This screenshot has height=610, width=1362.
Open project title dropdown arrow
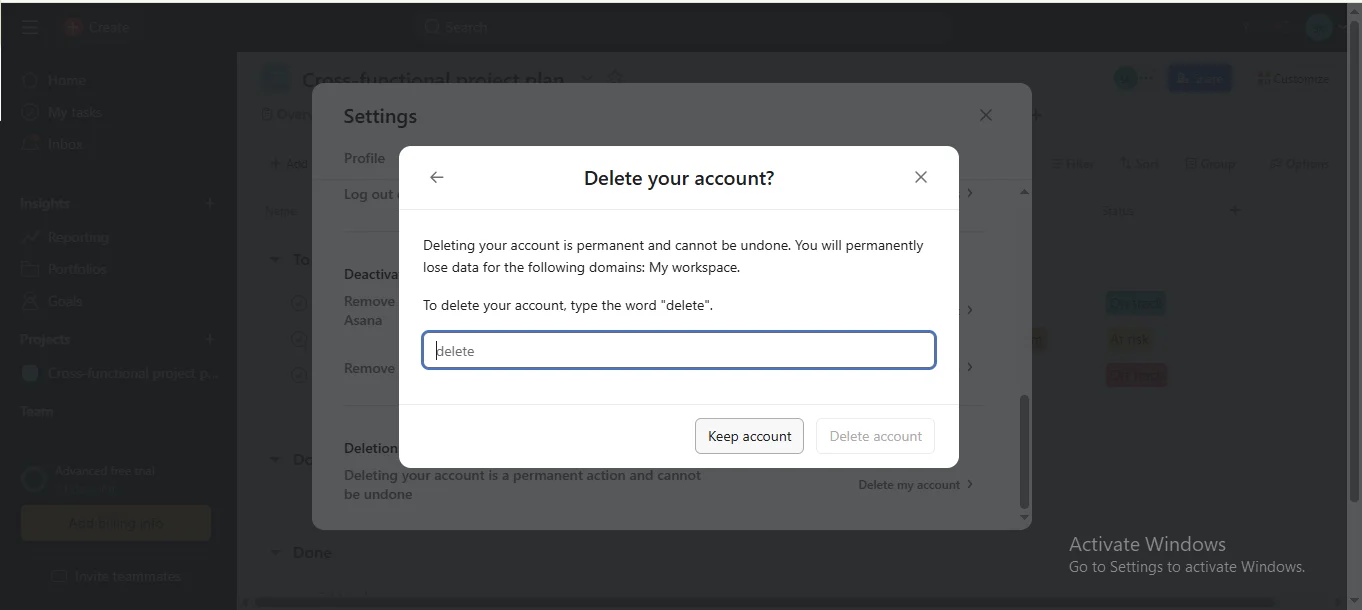tap(587, 78)
